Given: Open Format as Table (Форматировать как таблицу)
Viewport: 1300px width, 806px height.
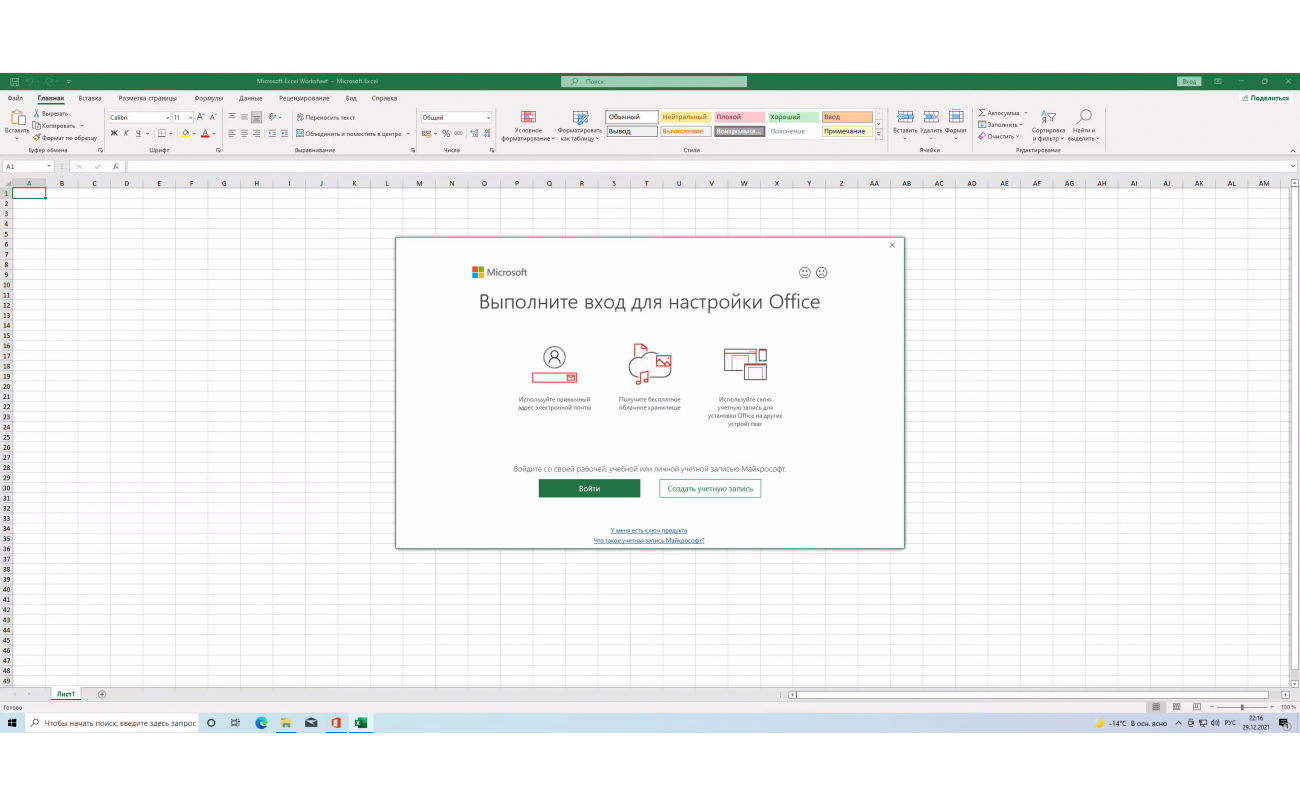Looking at the screenshot, I should tap(580, 126).
